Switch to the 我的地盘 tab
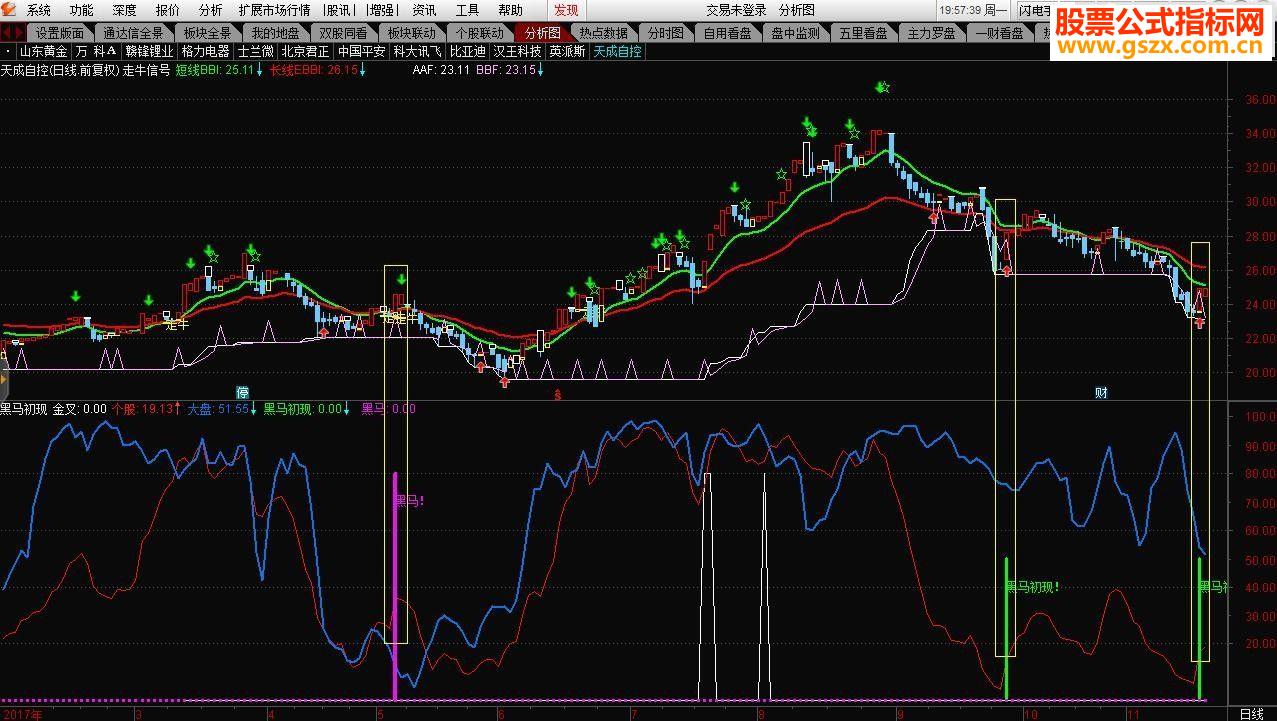The image size is (1277, 721). [275, 32]
